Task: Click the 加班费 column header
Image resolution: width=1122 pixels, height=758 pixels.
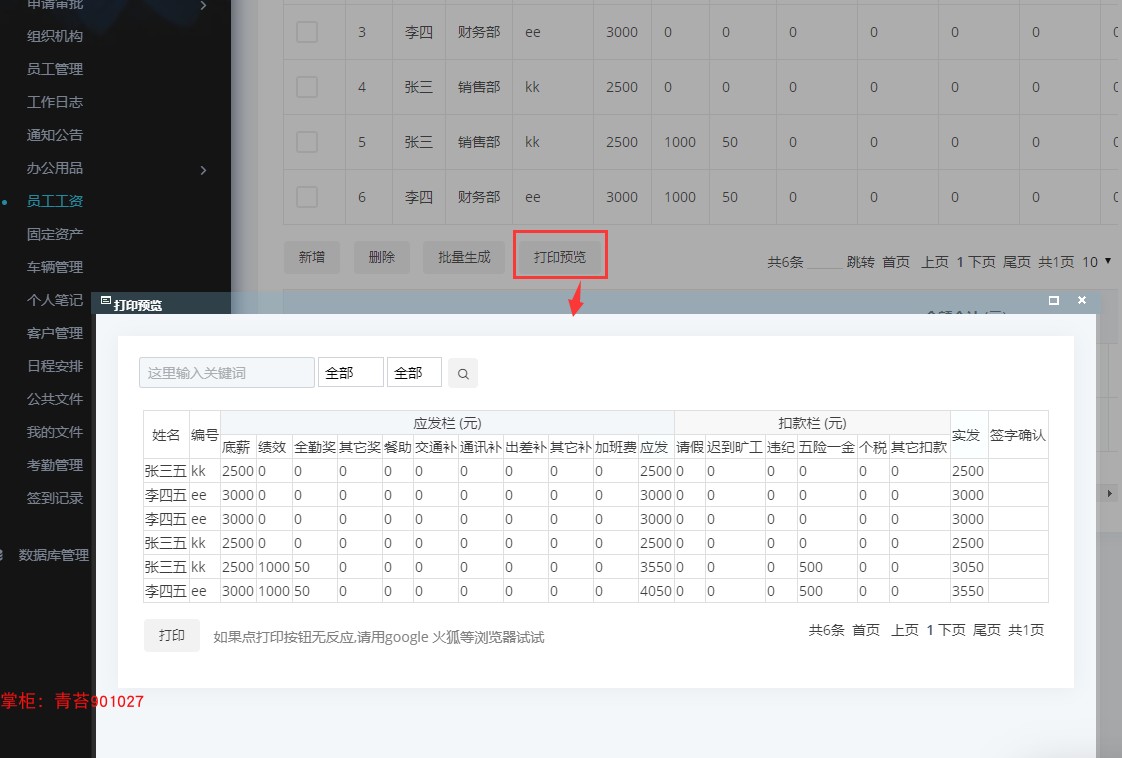Action: 615,447
